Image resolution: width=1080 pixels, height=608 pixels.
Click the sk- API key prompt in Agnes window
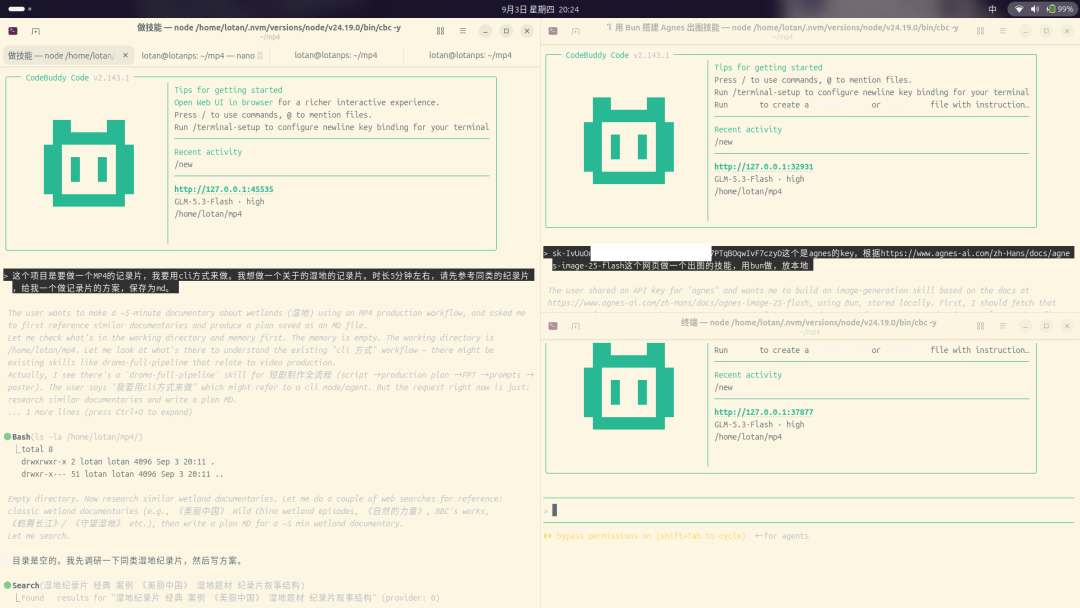807,259
